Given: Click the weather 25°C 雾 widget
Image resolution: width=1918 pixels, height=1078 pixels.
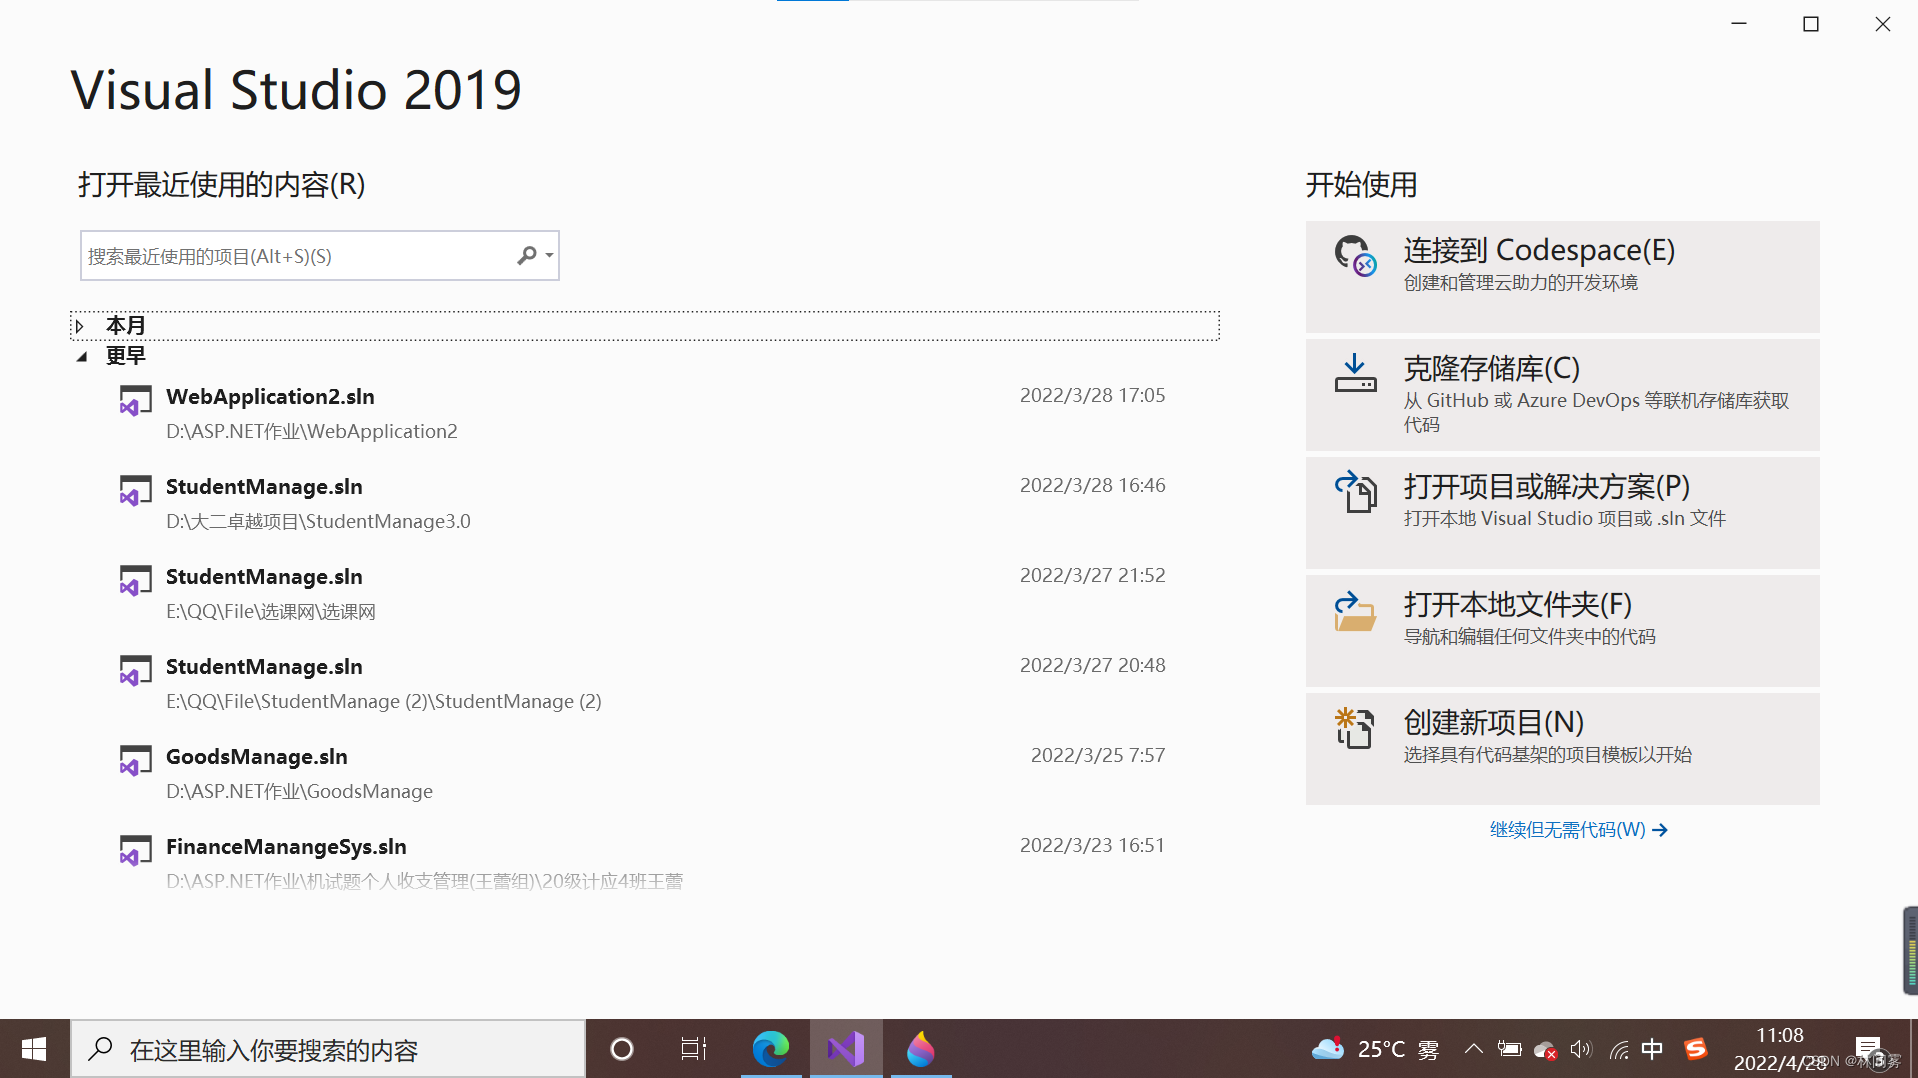Looking at the screenshot, I should pos(1376,1049).
